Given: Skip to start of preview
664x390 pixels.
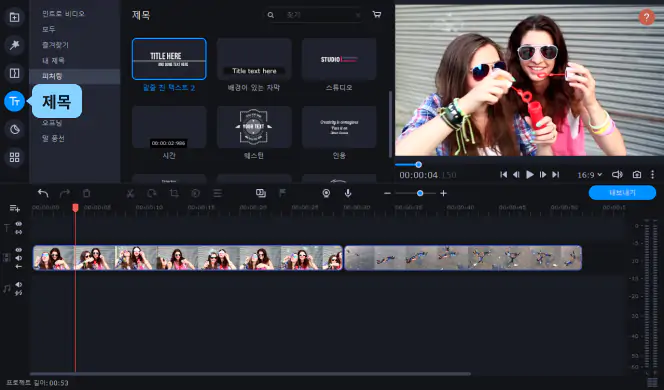Looking at the screenshot, I should (504, 174).
